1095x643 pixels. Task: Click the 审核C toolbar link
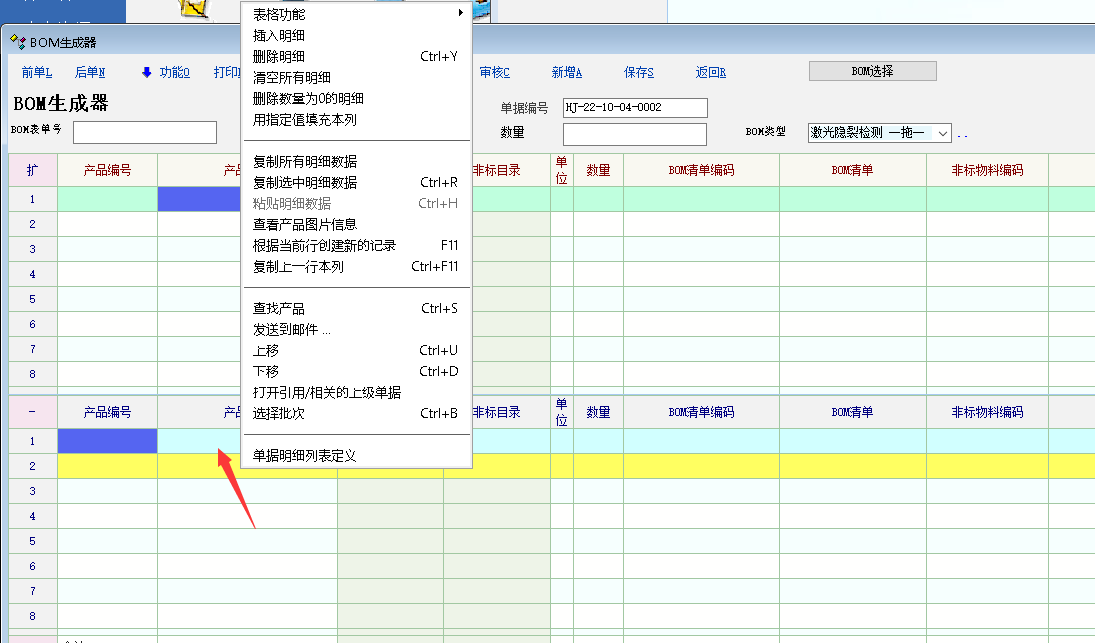494,72
